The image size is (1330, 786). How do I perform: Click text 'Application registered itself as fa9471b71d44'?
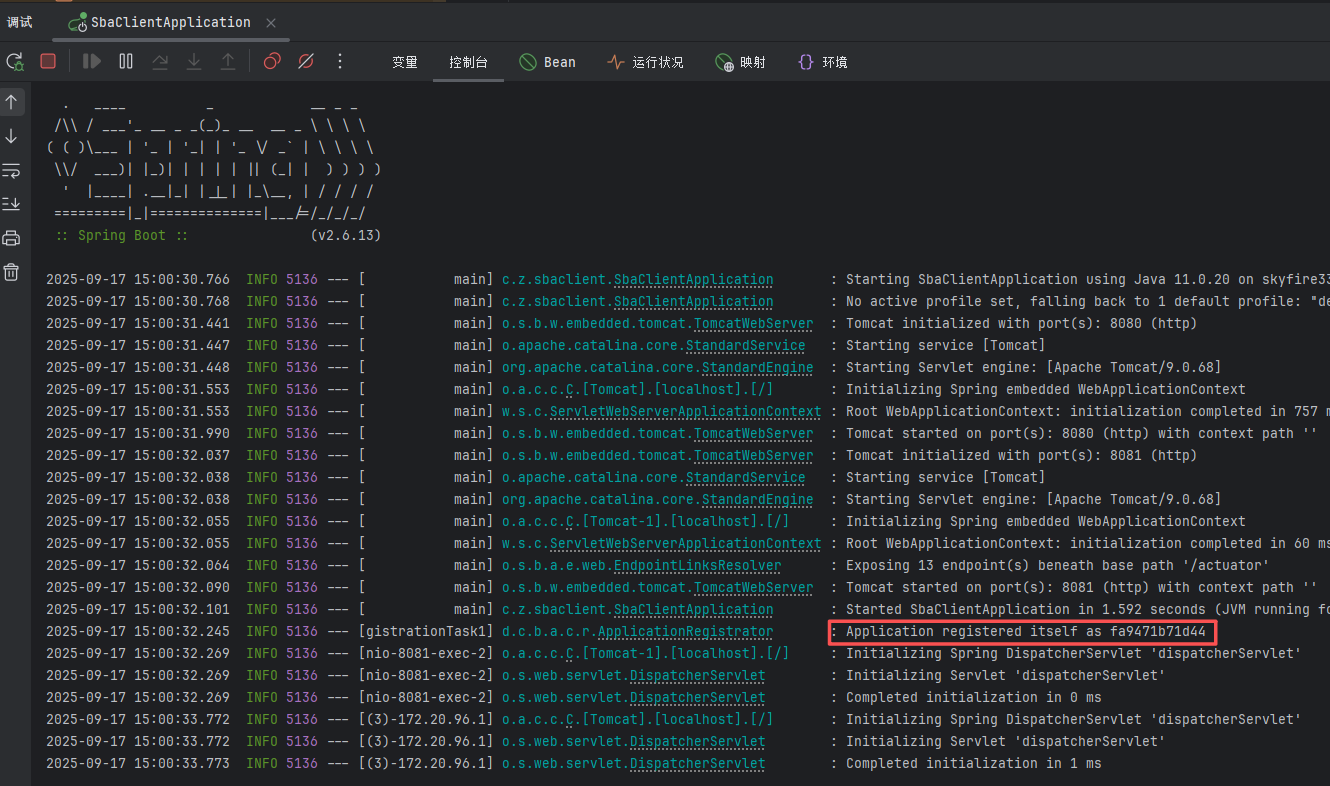[x=1026, y=632]
